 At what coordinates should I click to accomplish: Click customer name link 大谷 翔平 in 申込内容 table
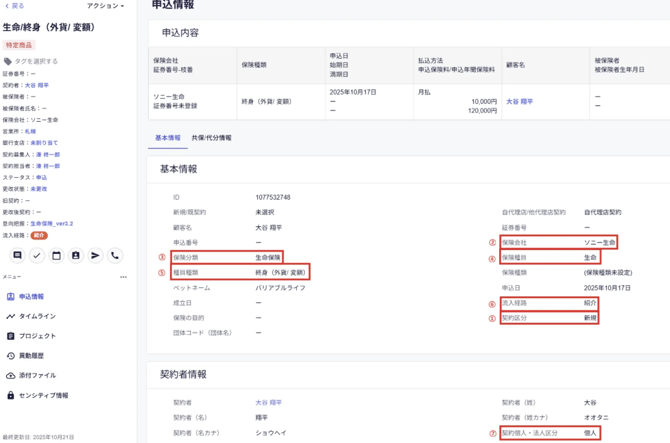click(x=519, y=101)
